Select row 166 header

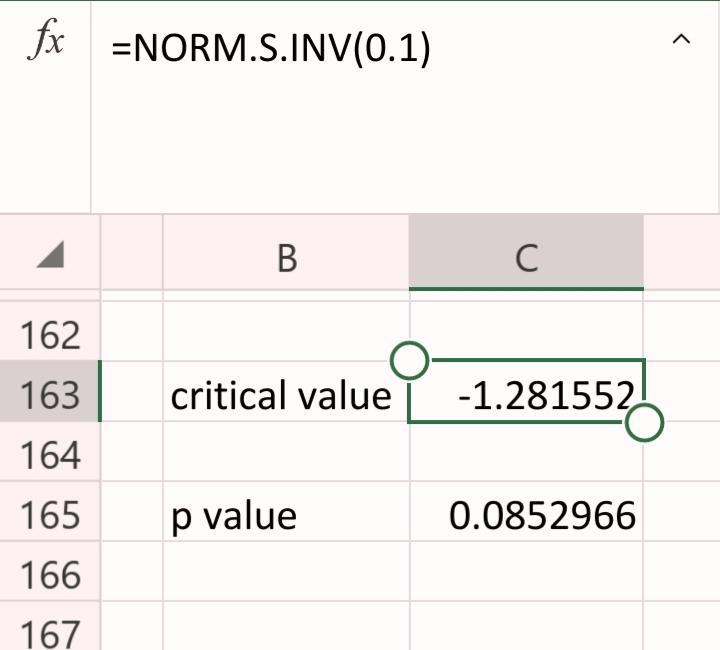click(50, 575)
